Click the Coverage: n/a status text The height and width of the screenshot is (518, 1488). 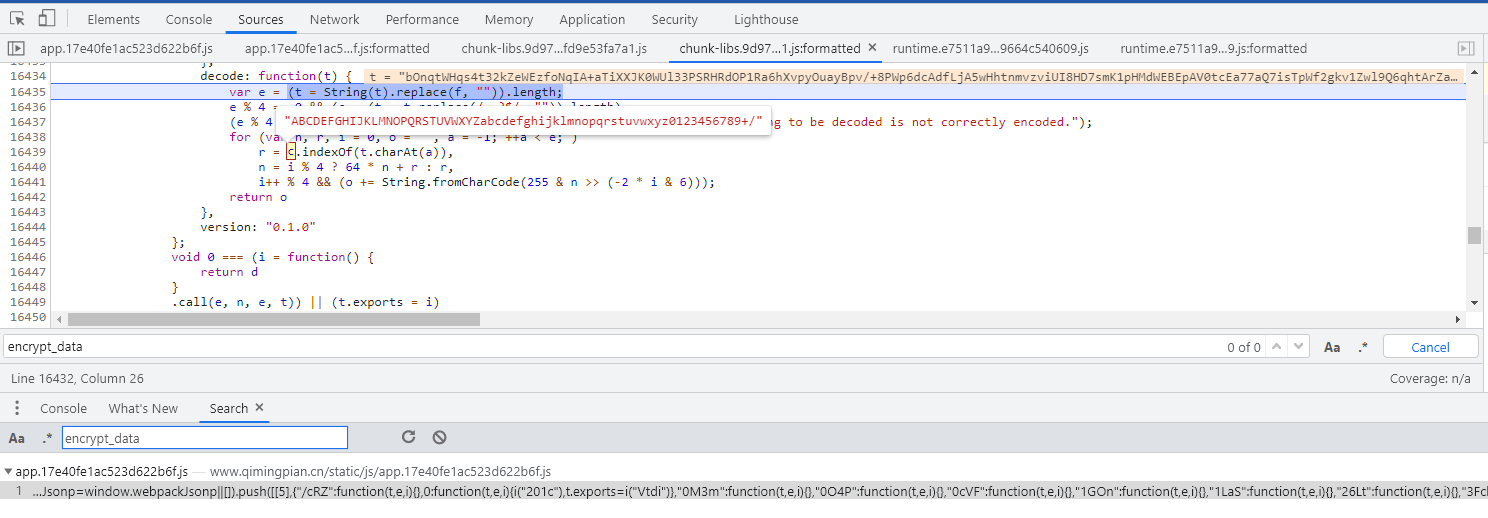click(1430, 379)
